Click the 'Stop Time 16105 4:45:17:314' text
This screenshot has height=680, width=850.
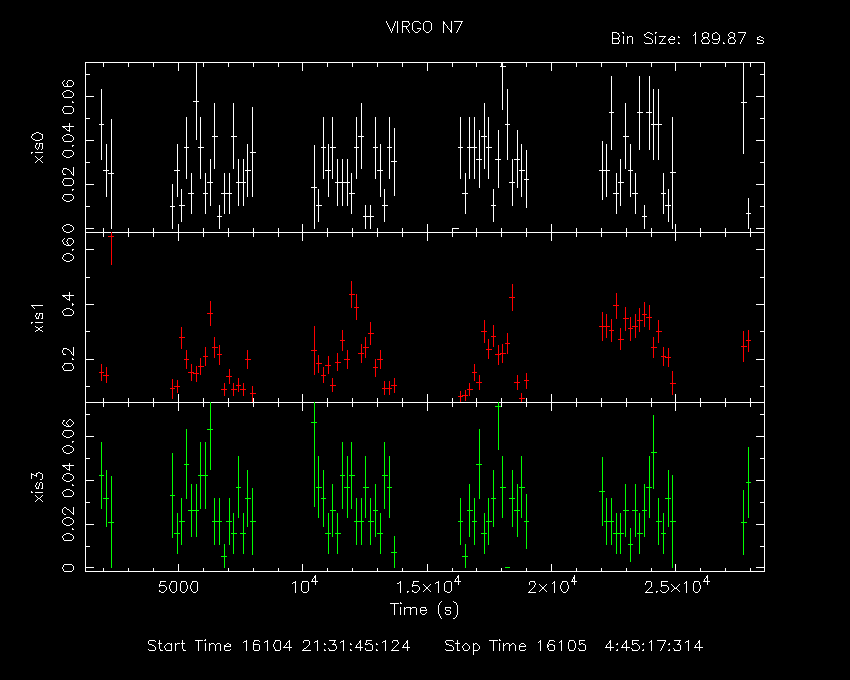click(x=574, y=646)
